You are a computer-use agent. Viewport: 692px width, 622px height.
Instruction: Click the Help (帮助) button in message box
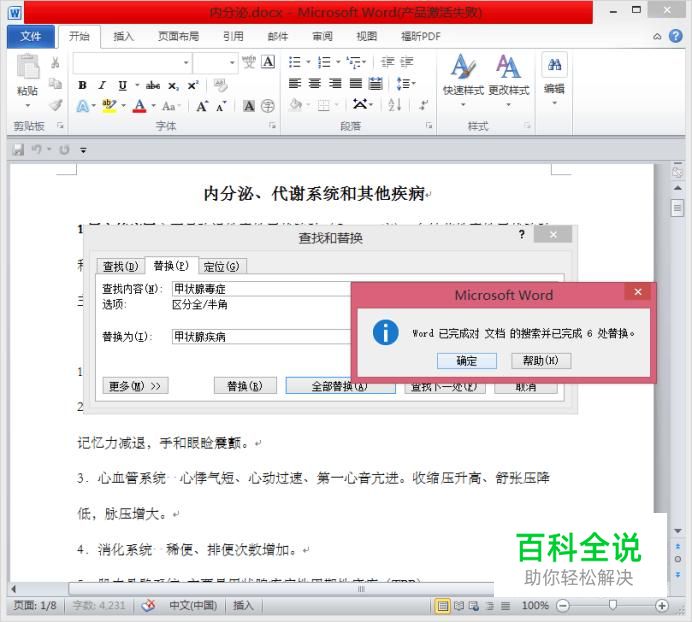tap(541, 361)
